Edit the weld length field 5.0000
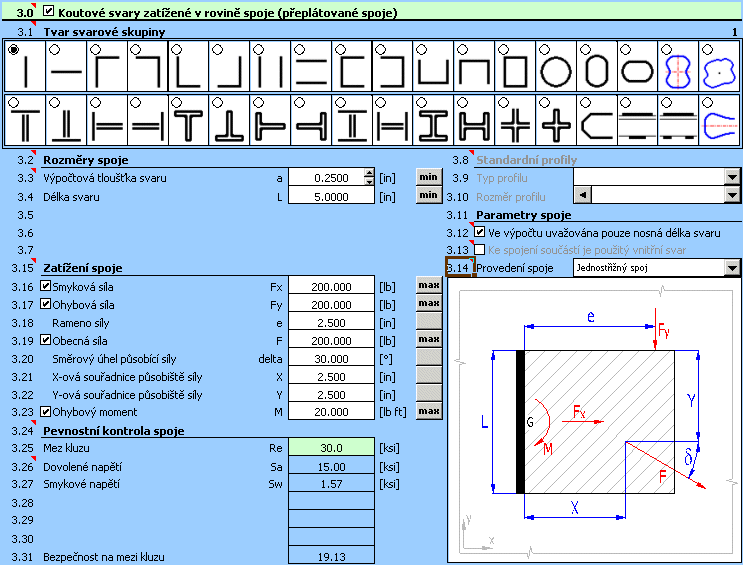Viewport: 743px width, 565px height. tap(331, 196)
